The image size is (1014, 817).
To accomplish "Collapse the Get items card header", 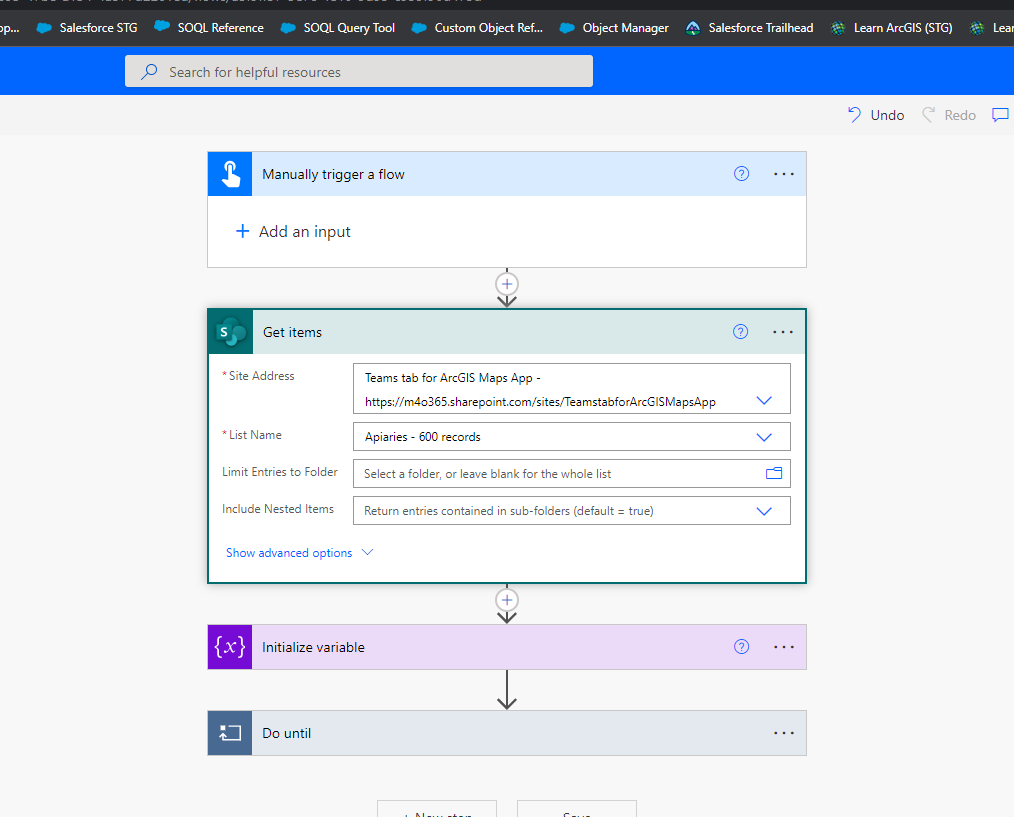I will click(507, 332).
